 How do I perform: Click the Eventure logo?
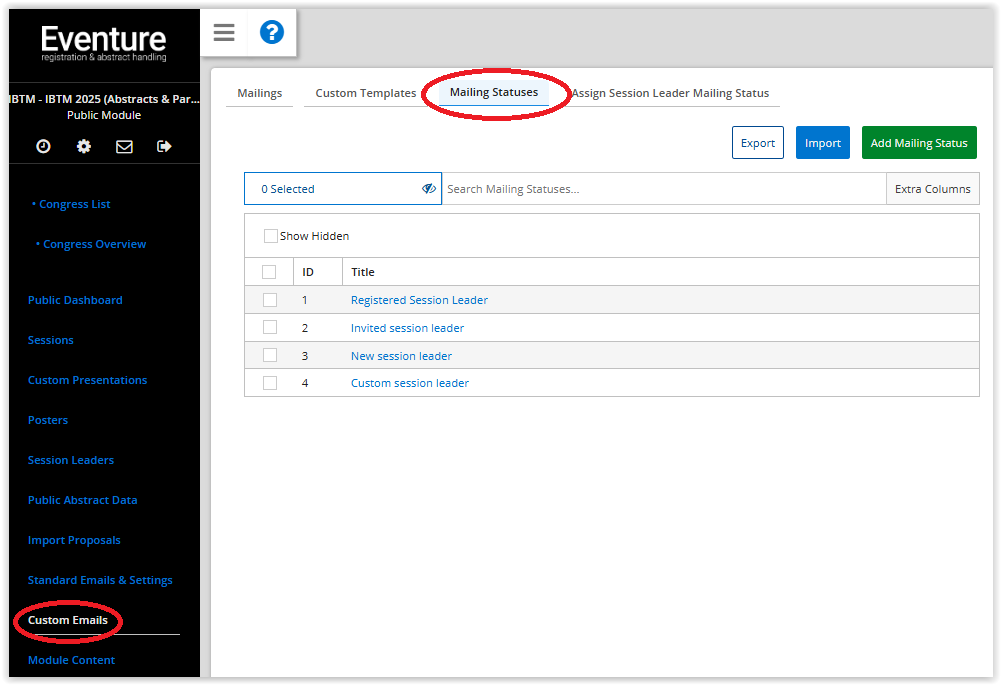104,44
